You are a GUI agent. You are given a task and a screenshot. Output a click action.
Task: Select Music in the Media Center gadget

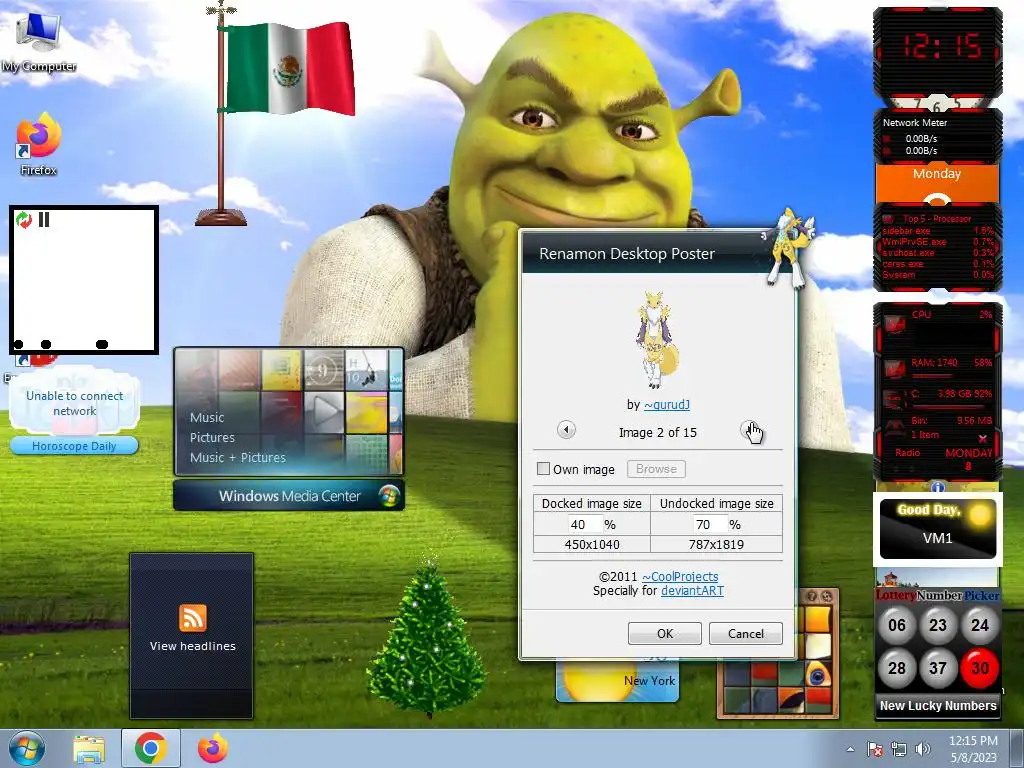[207, 417]
